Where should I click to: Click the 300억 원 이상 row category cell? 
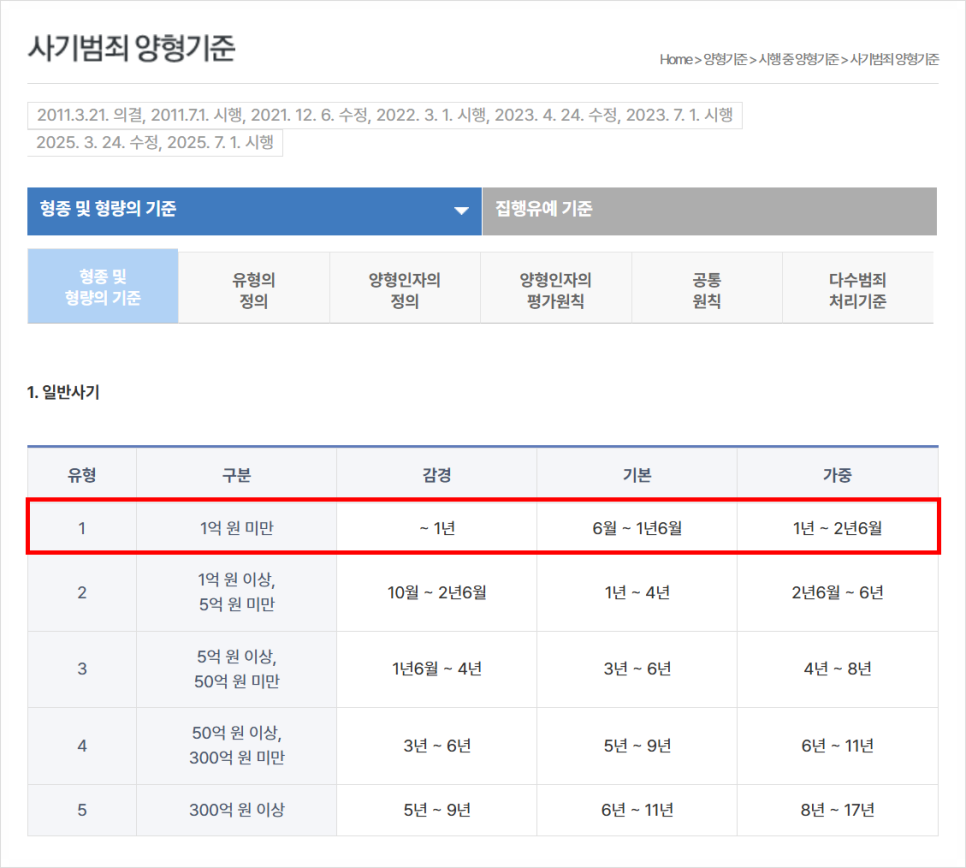(236, 810)
